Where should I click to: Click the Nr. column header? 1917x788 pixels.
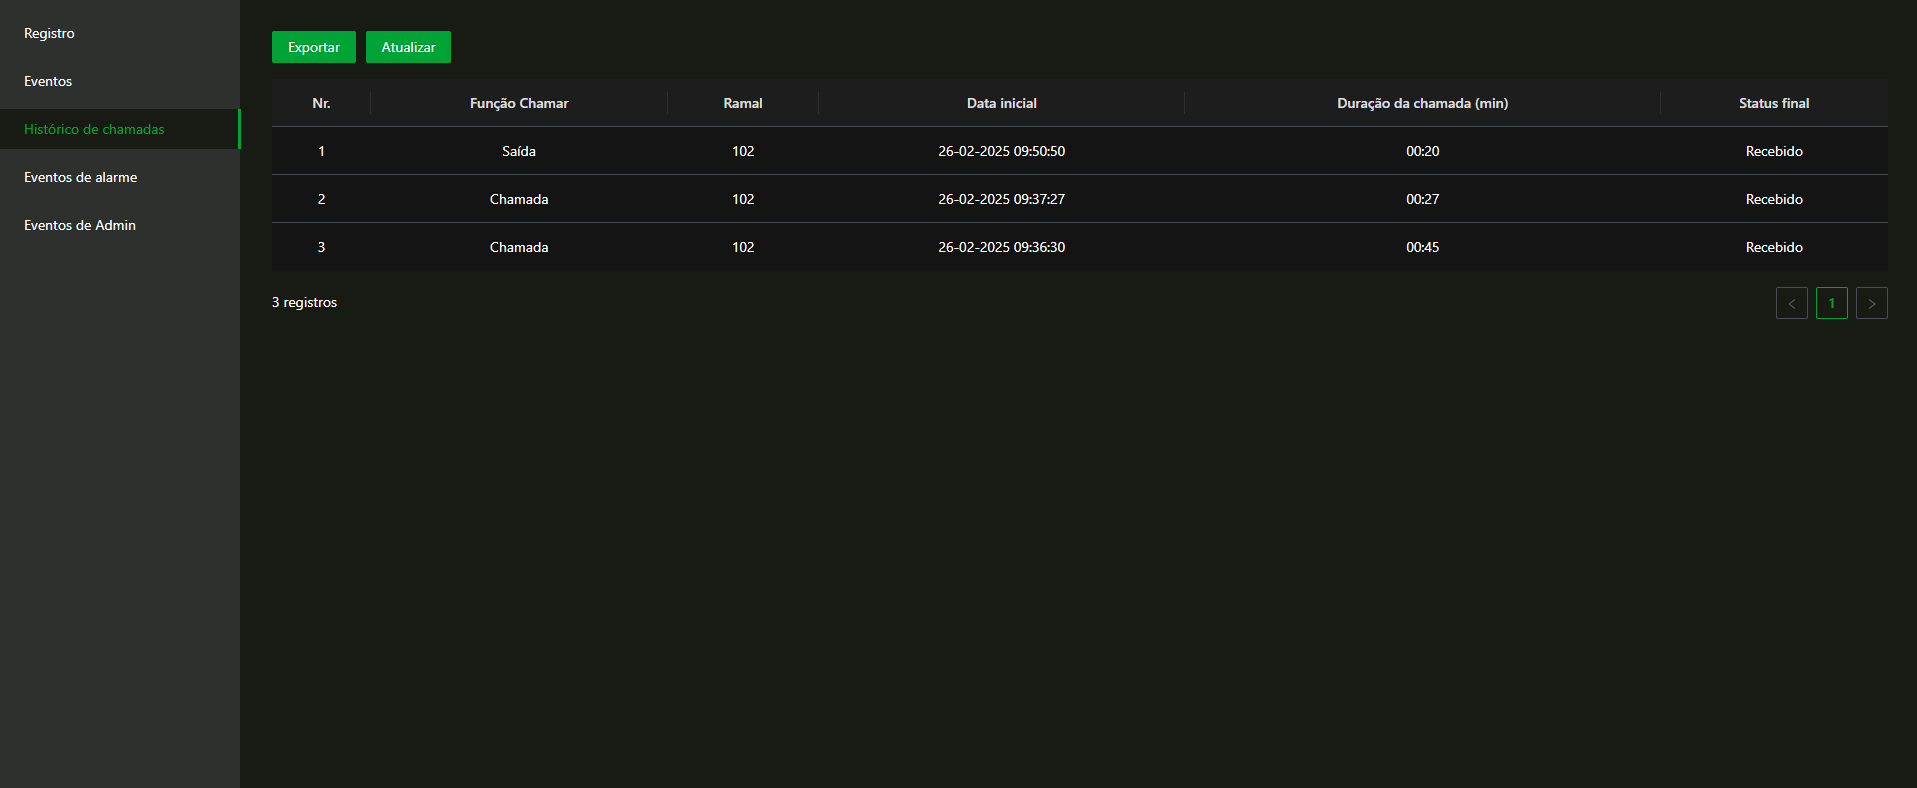[x=321, y=103]
